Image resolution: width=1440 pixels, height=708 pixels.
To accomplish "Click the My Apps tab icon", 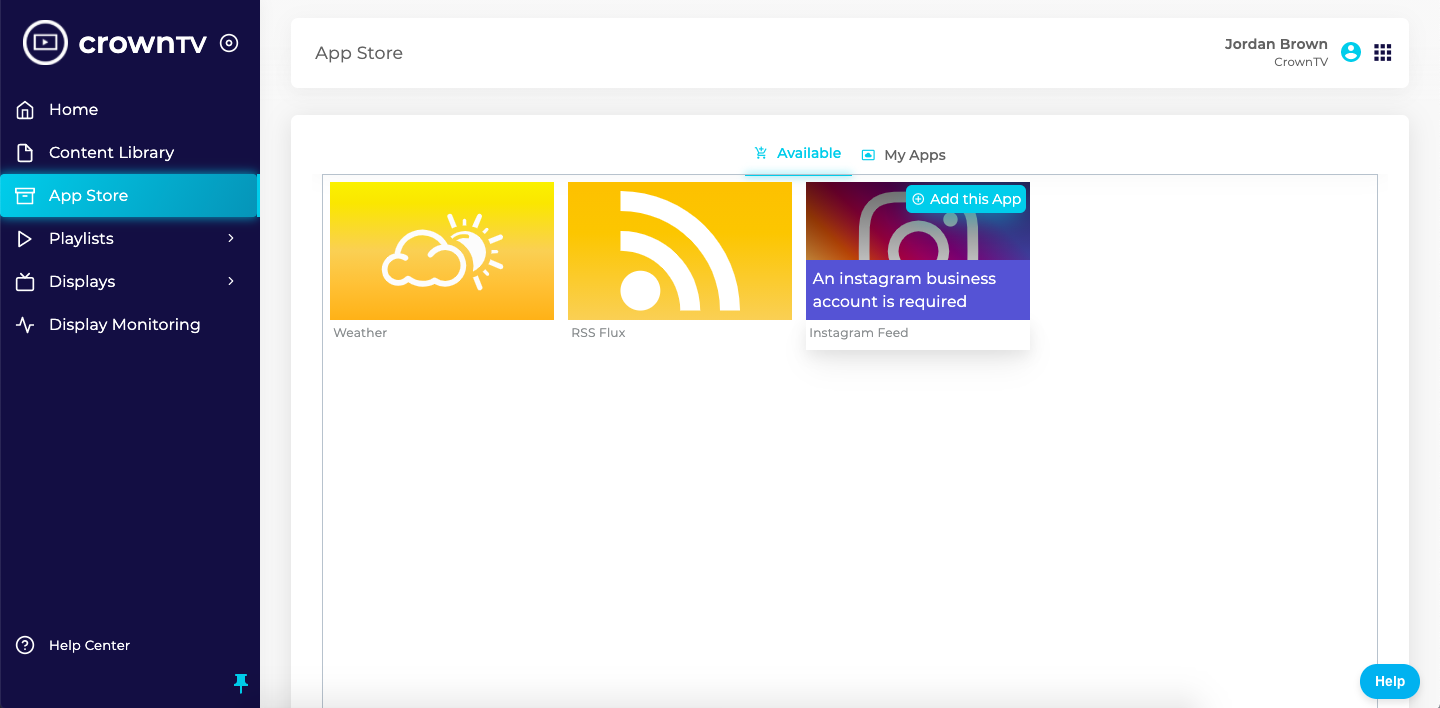I will [x=868, y=155].
